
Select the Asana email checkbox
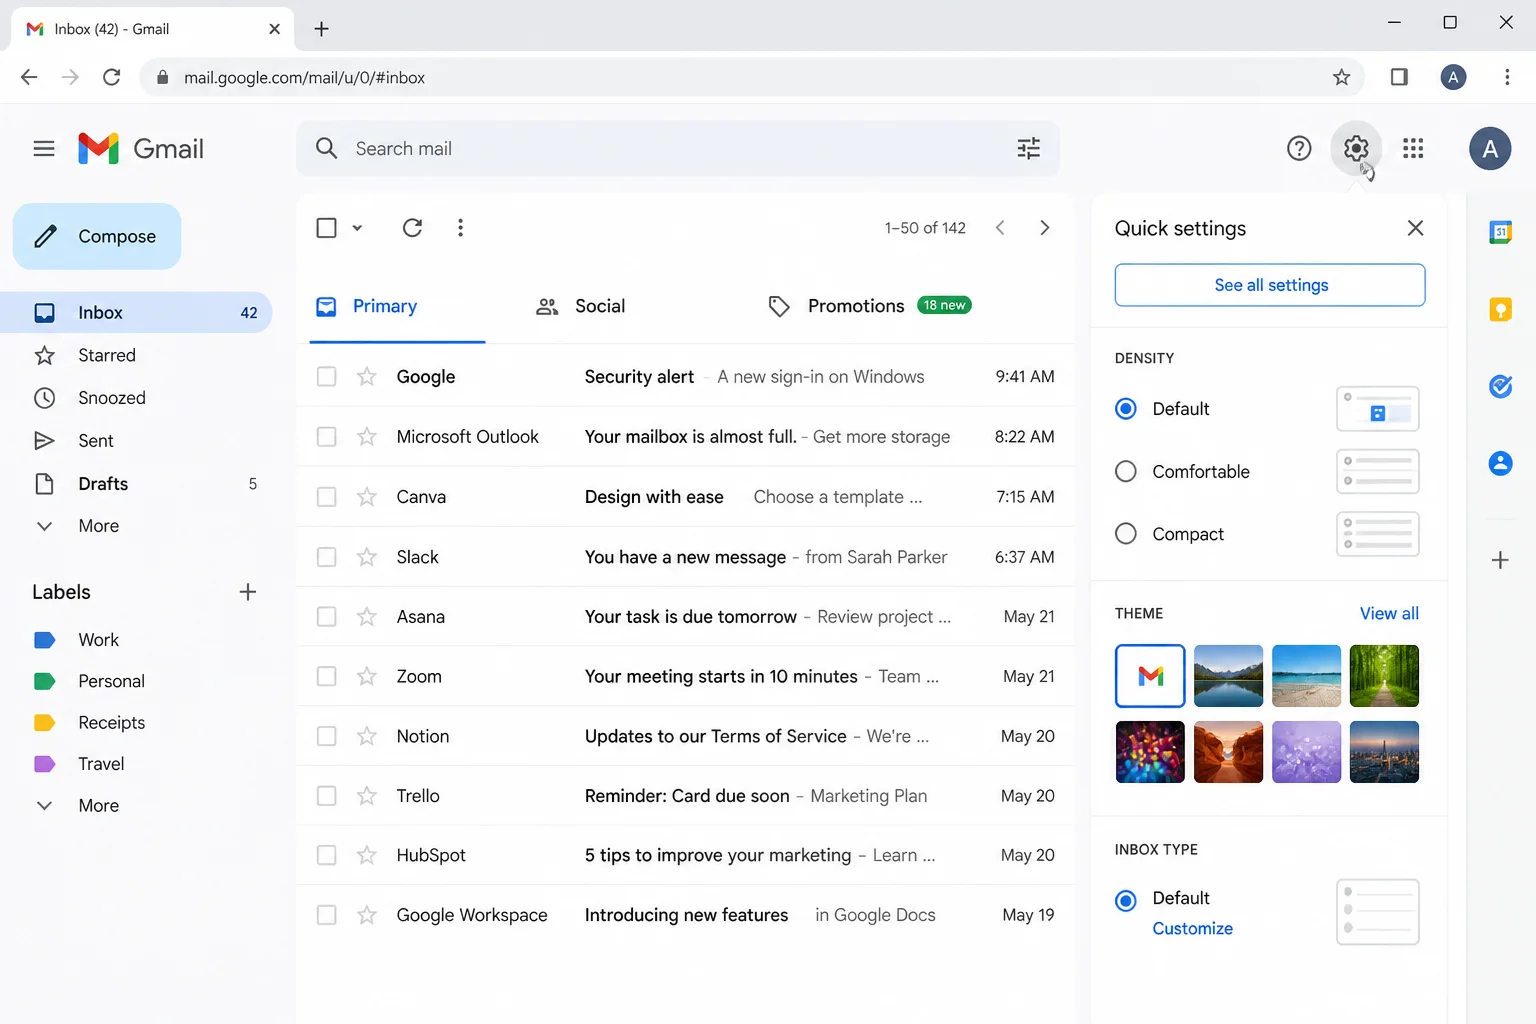pos(326,617)
